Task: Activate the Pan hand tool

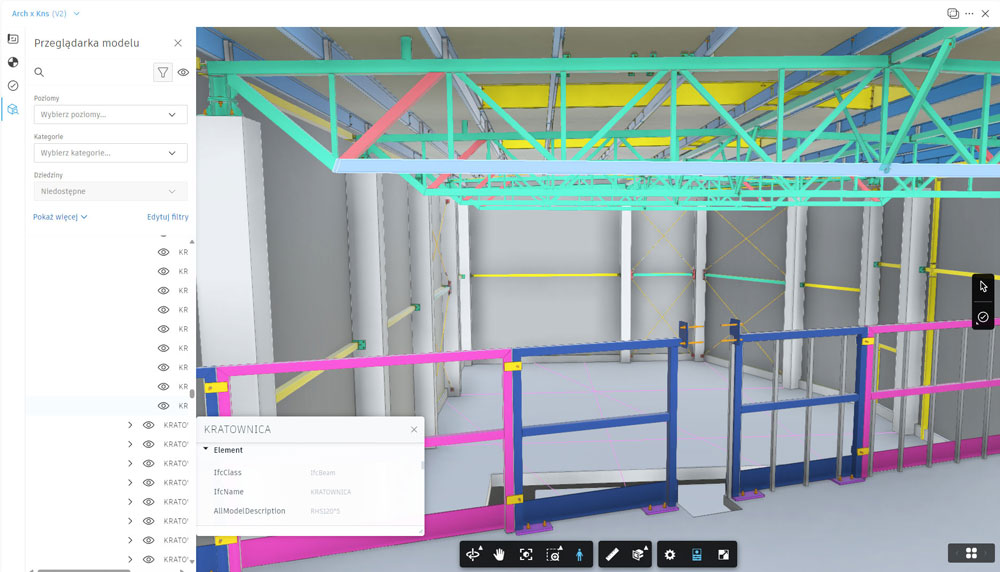Action: point(499,554)
